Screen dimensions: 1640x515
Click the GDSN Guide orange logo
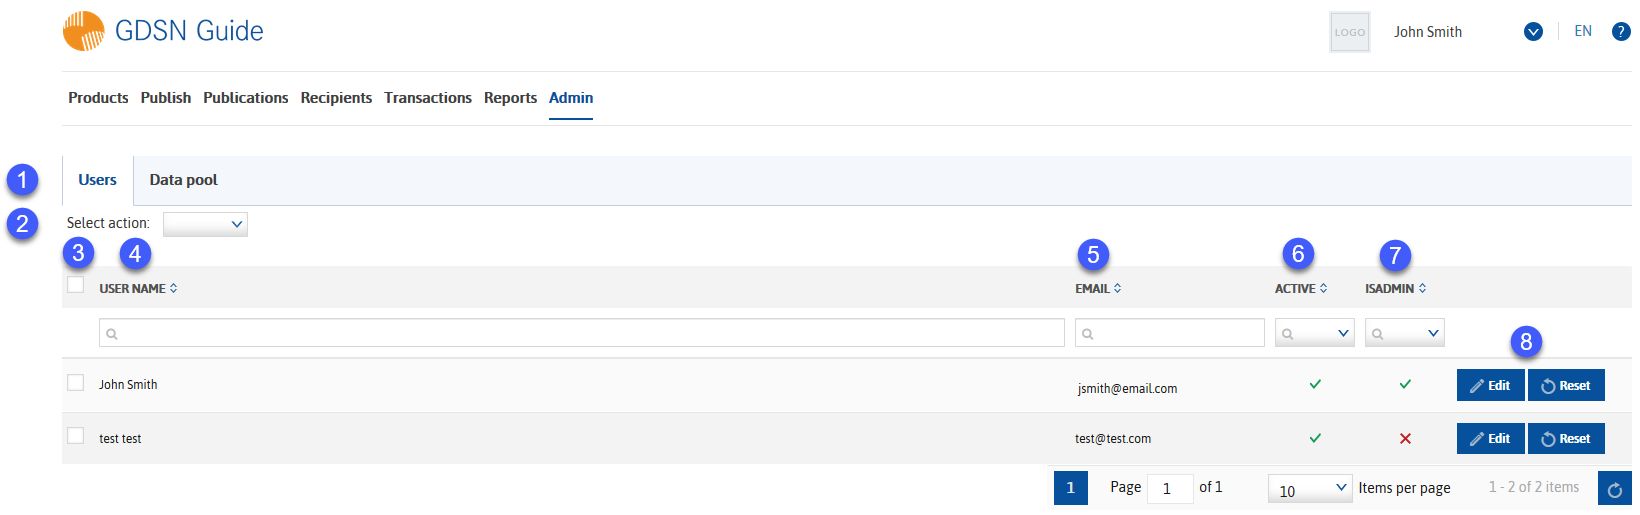click(84, 31)
